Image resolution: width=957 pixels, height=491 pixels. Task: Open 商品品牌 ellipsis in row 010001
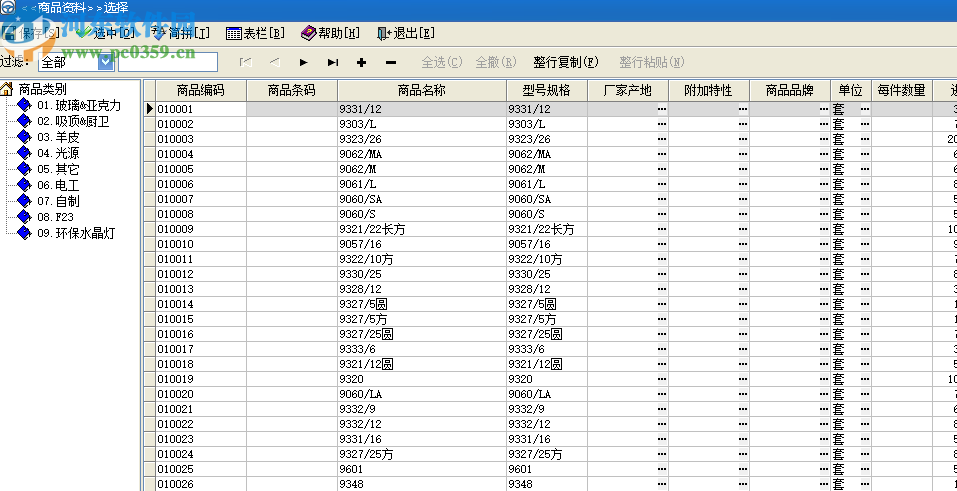coord(824,109)
